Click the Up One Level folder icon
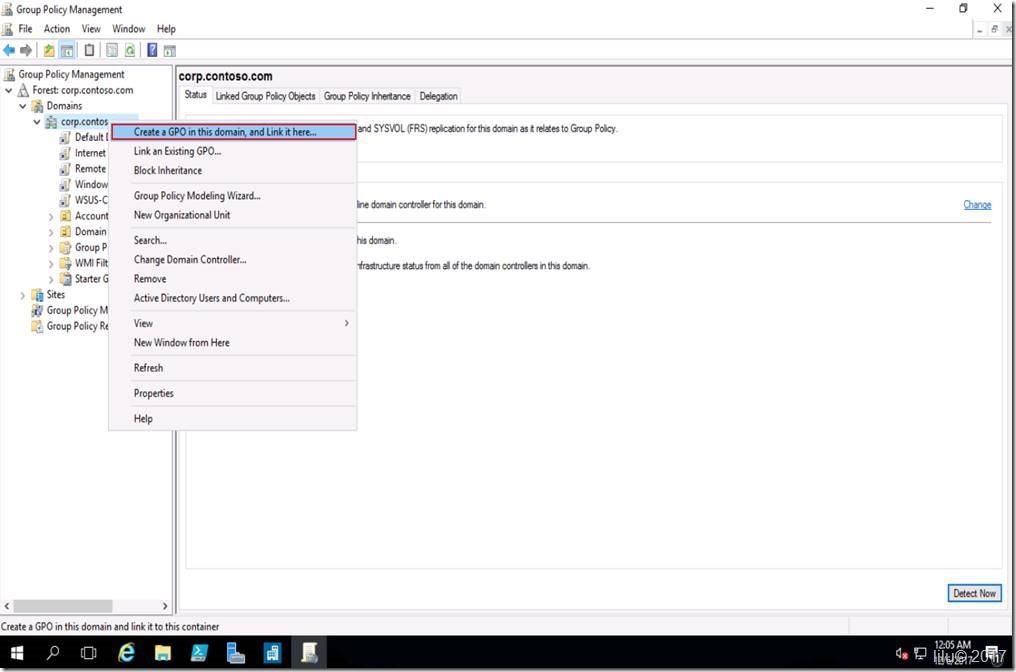This screenshot has height=672, width=1016. click(x=49, y=51)
